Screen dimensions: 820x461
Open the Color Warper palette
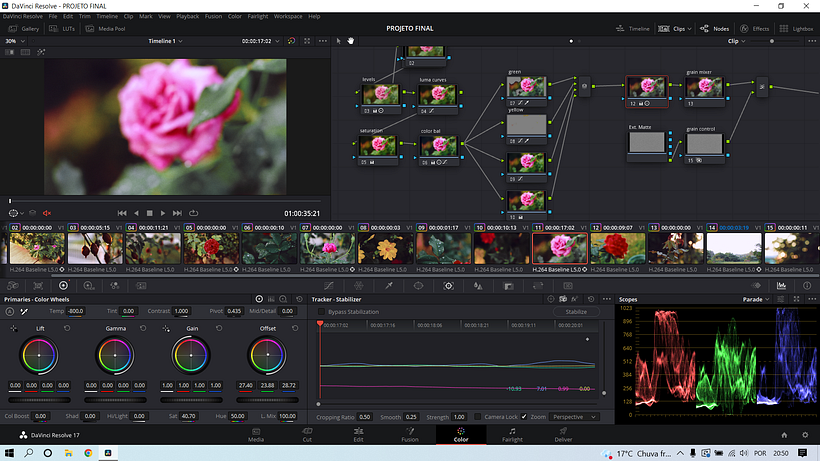[358, 286]
